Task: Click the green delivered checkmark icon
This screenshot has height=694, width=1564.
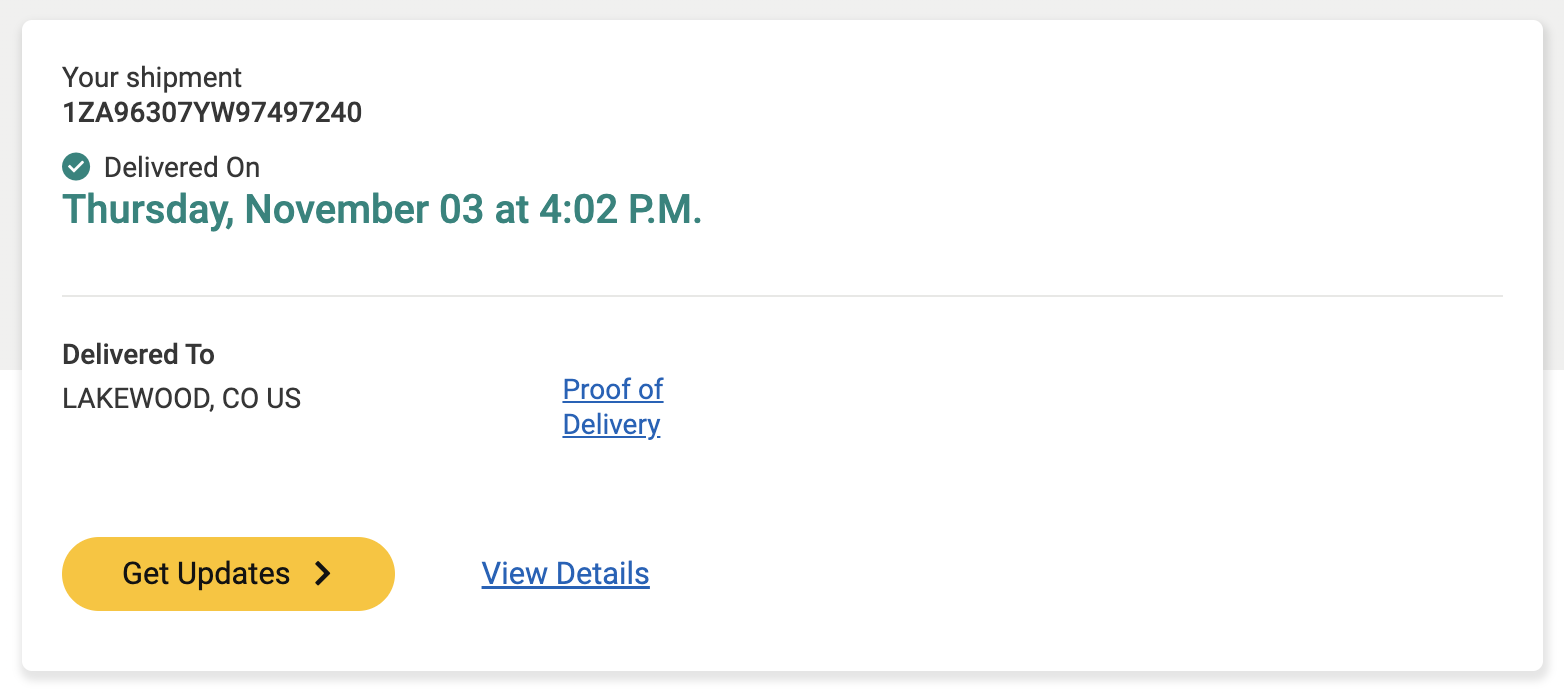Action: coord(76,167)
